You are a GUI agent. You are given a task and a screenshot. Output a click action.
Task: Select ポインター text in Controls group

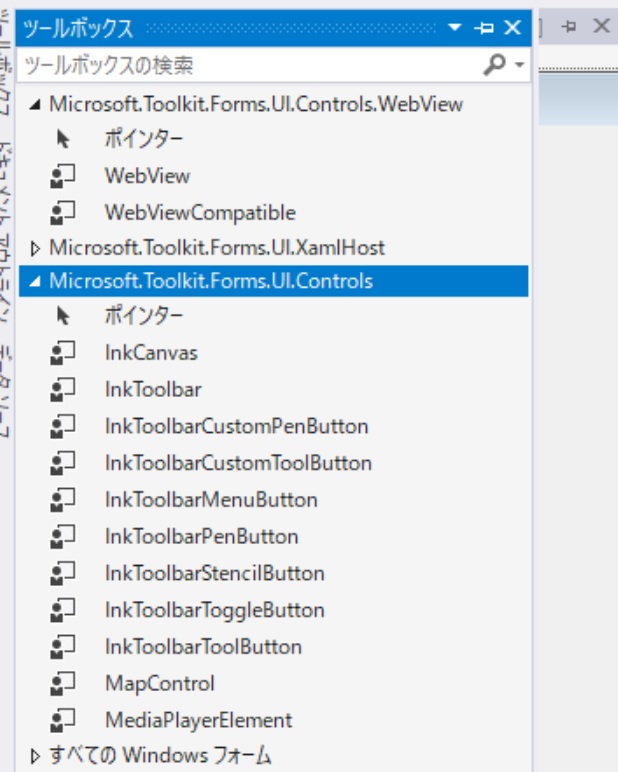click(143, 316)
